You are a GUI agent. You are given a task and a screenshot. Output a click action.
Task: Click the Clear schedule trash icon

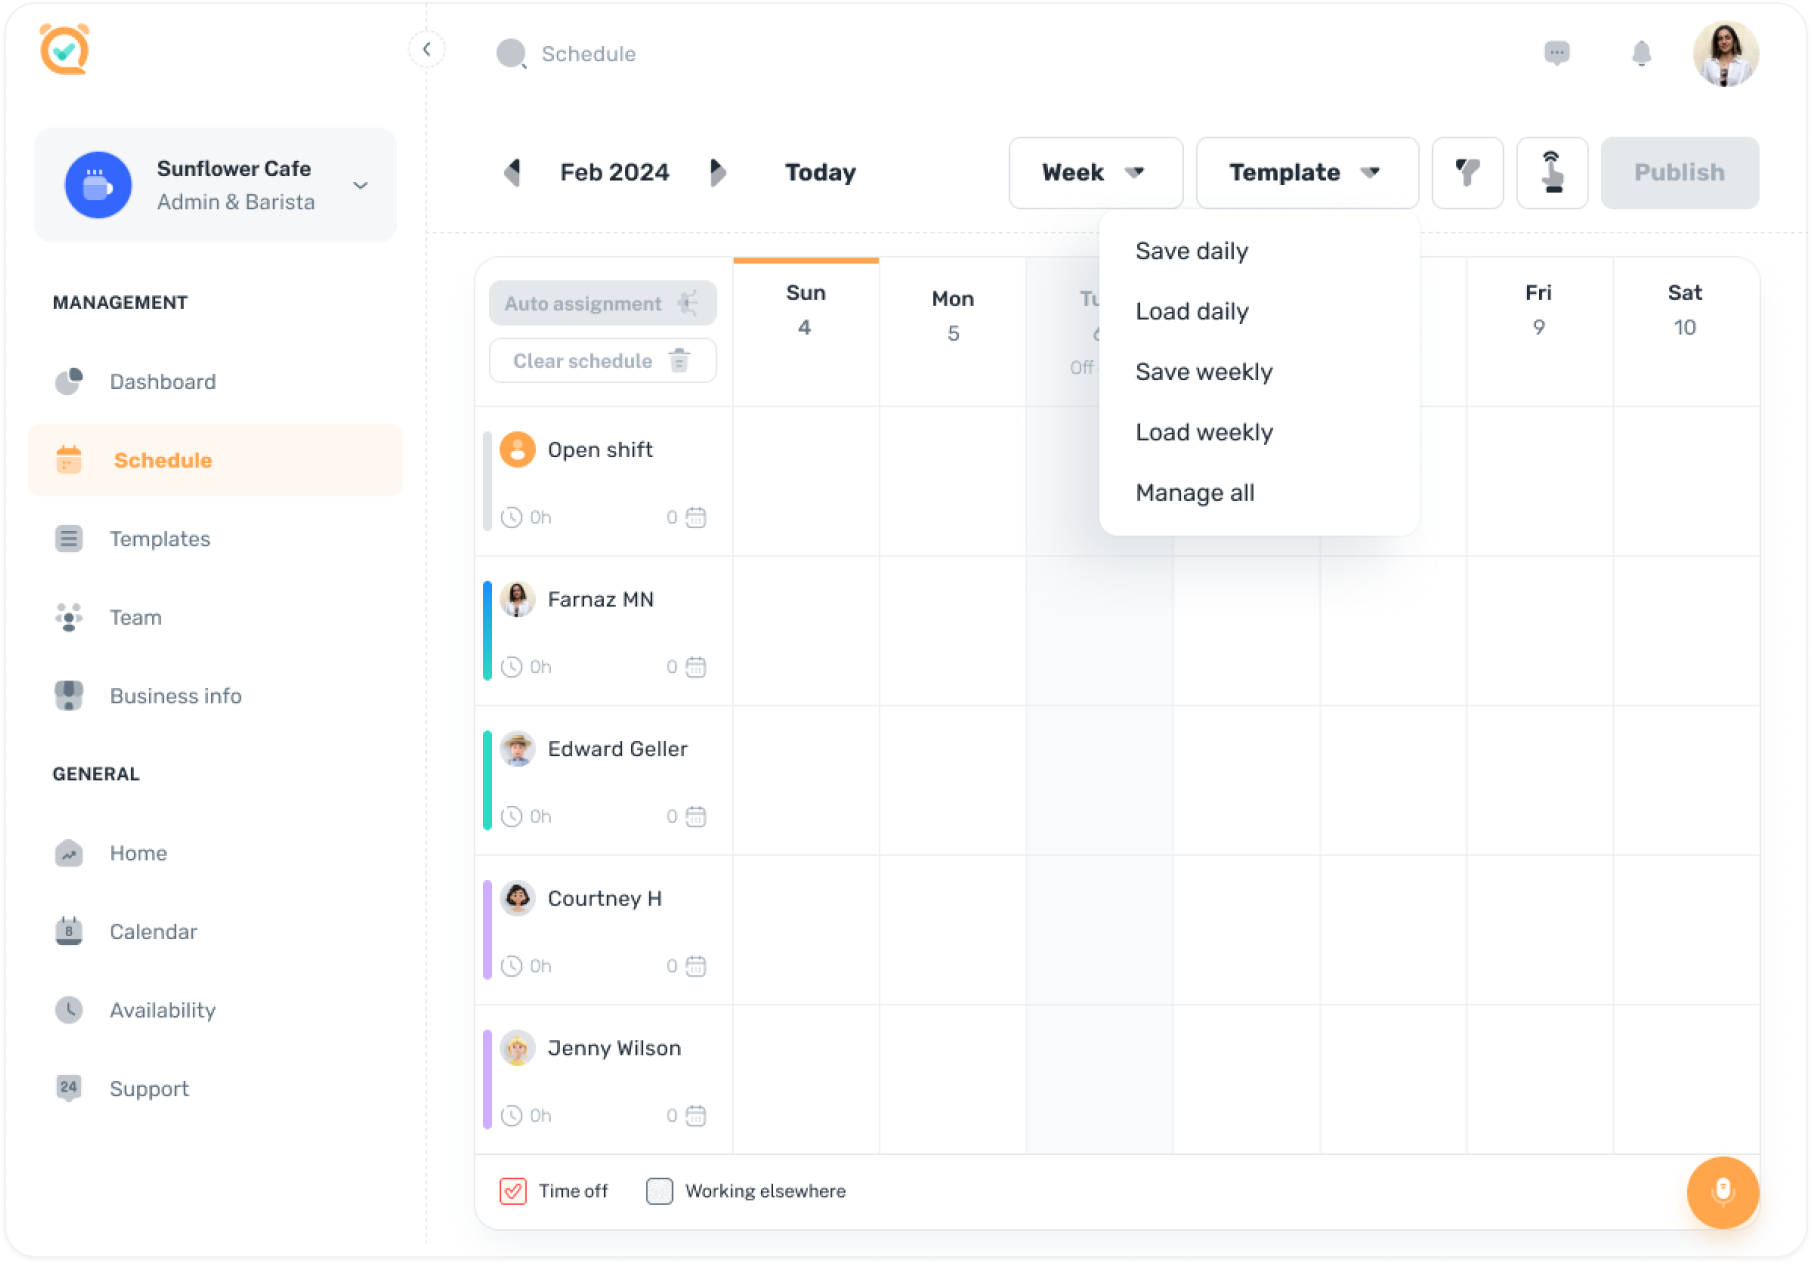[x=680, y=360]
